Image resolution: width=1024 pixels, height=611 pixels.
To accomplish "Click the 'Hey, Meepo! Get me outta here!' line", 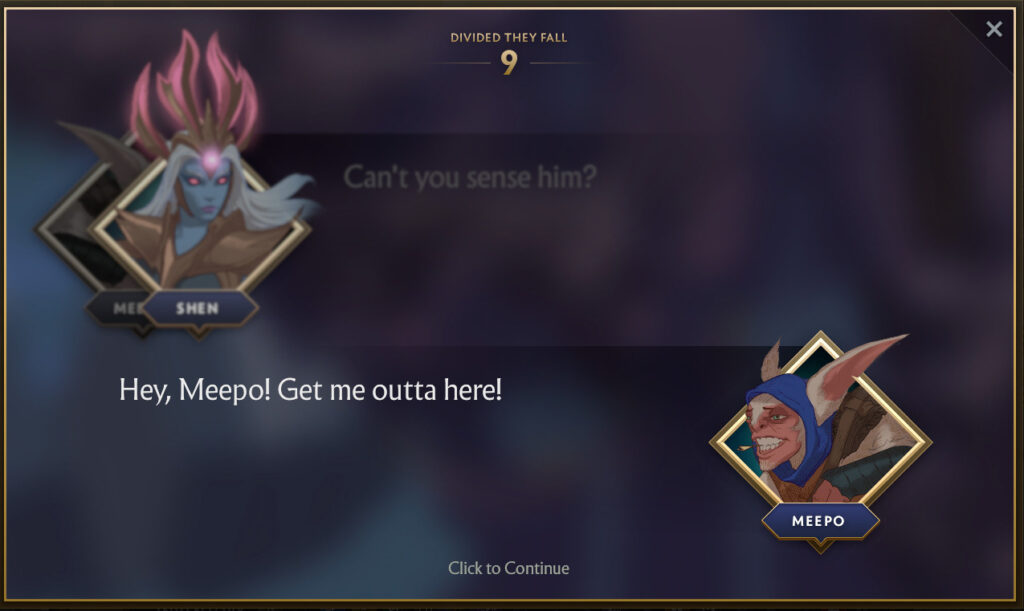I will (310, 390).
